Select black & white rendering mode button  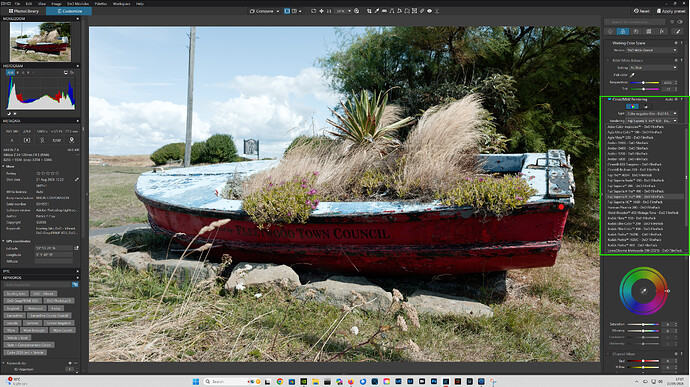point(646,106)
